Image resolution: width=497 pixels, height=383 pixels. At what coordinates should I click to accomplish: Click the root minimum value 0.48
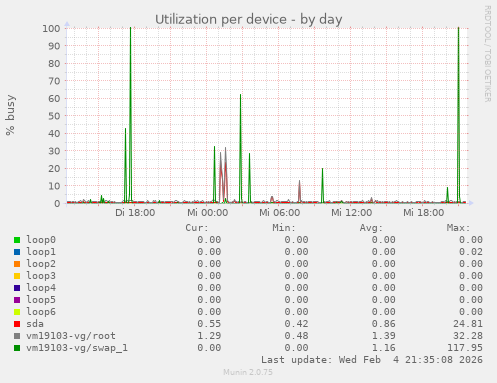tap(296, 336)
